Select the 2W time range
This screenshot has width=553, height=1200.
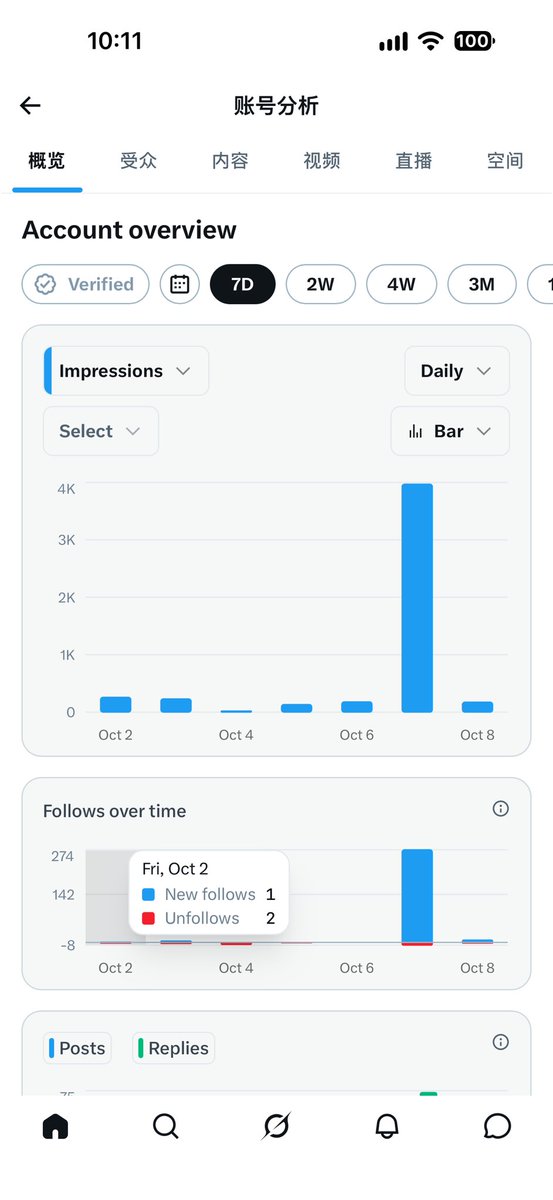pyautogui.click(x=320, y=284)
